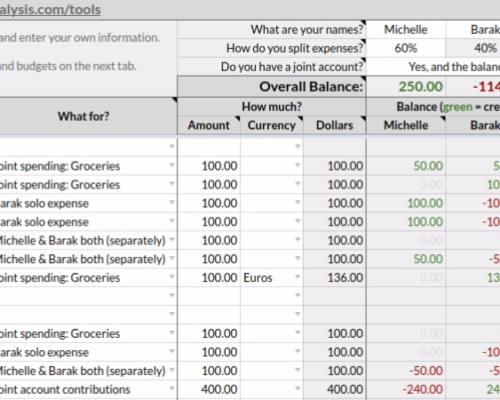
Task: Click the Dollars column header
Action: (x=335, y=125)
